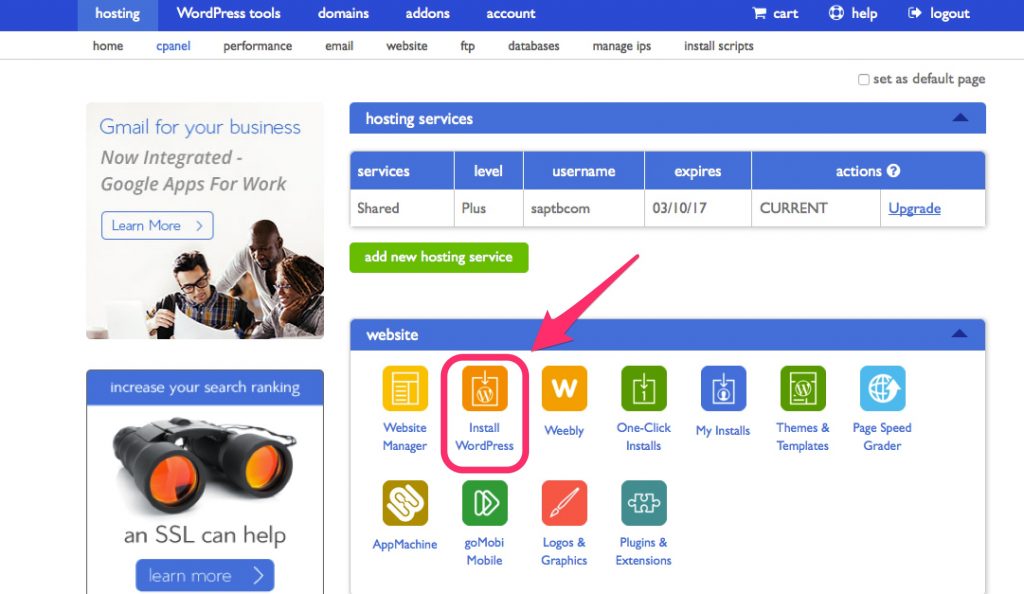1024x594 pixels.
Task: Collapse the website panel
Action: click(959, 334)
